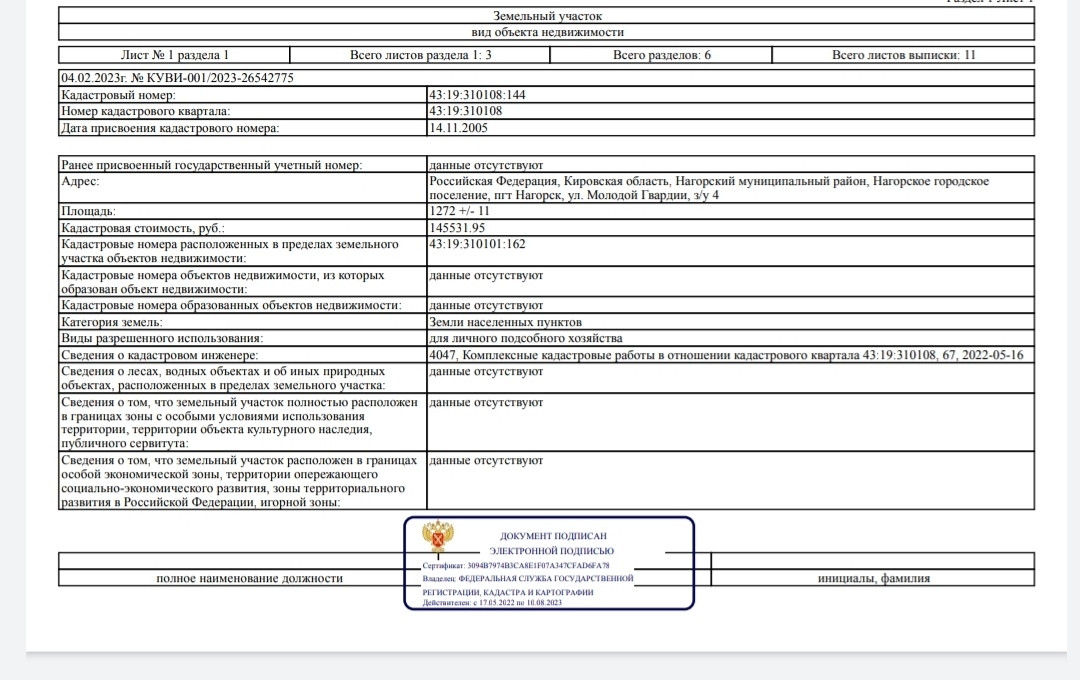Screen dimensions: 1080x680
Task: Click 'Ранее присвоенный государственный учетный номер:' label
Action: click(x=211, y=165)
